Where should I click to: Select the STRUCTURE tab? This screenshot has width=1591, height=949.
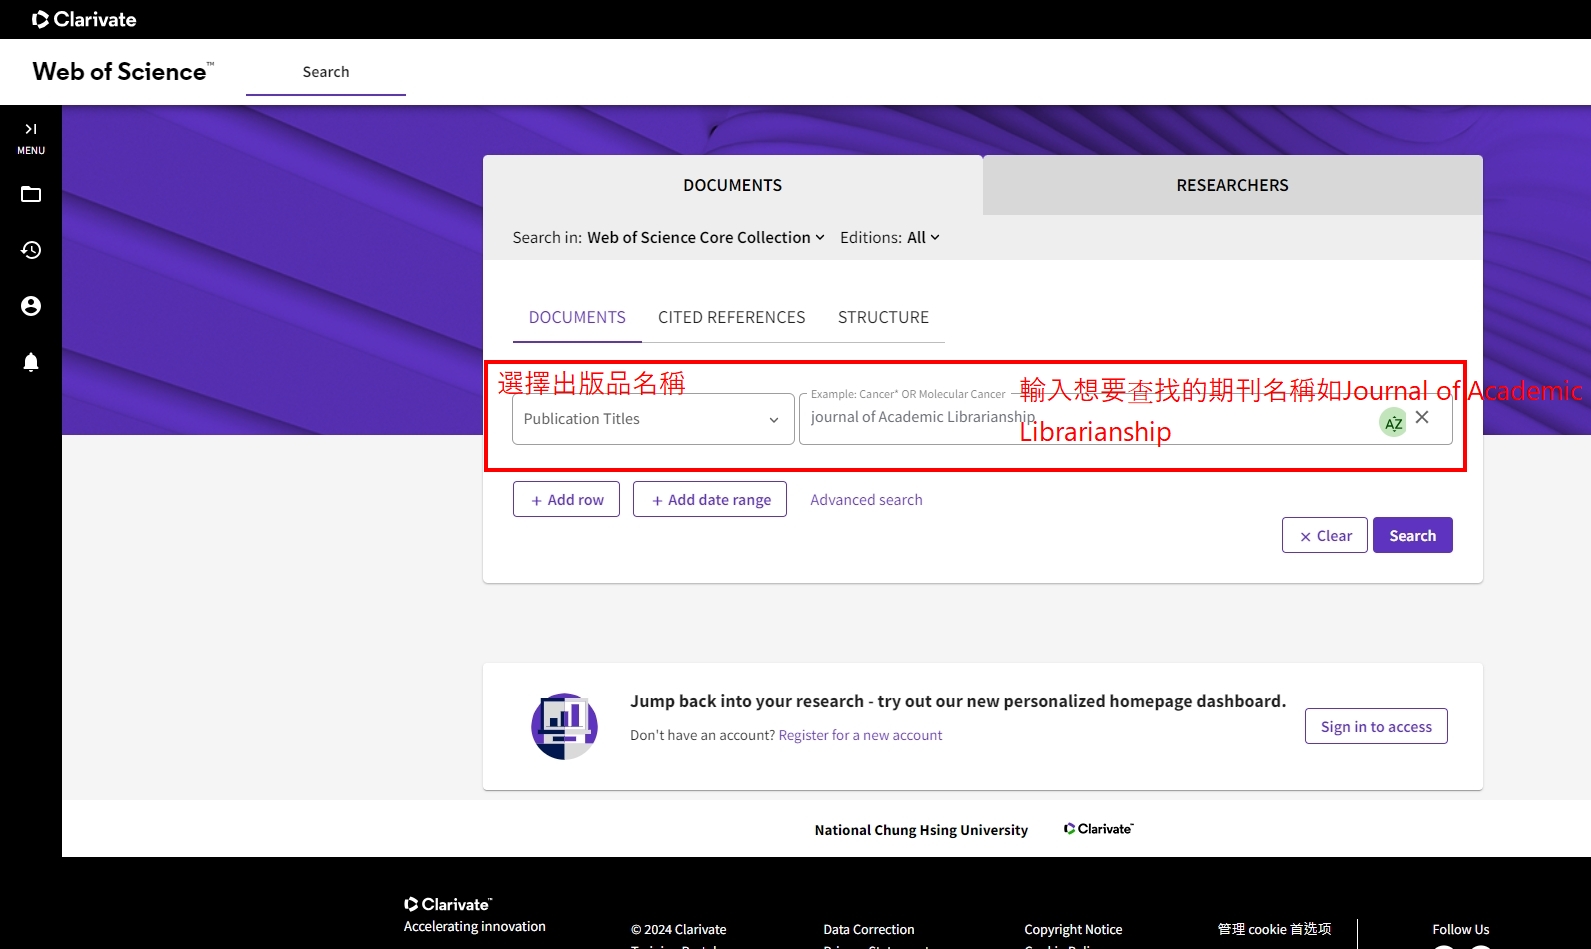point(883,318)
